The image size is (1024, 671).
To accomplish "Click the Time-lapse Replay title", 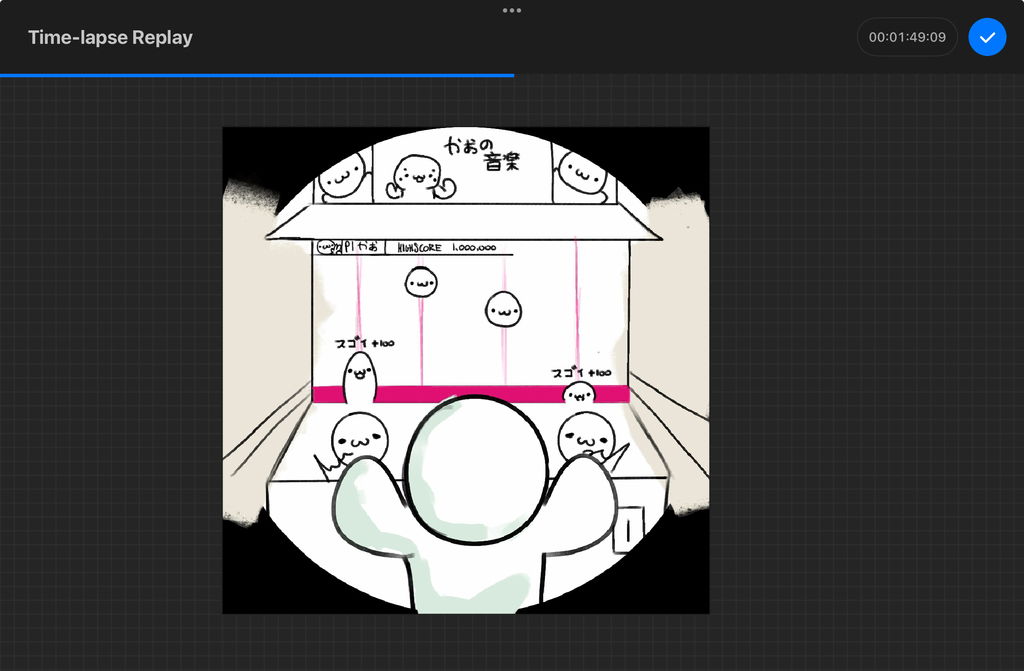I will [110, 38].
